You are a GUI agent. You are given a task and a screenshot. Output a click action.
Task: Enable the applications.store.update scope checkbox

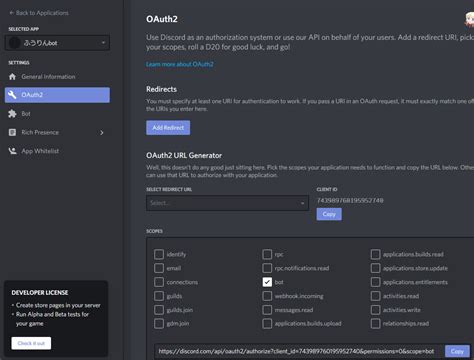pyautogui.click(x=375, y=268)
